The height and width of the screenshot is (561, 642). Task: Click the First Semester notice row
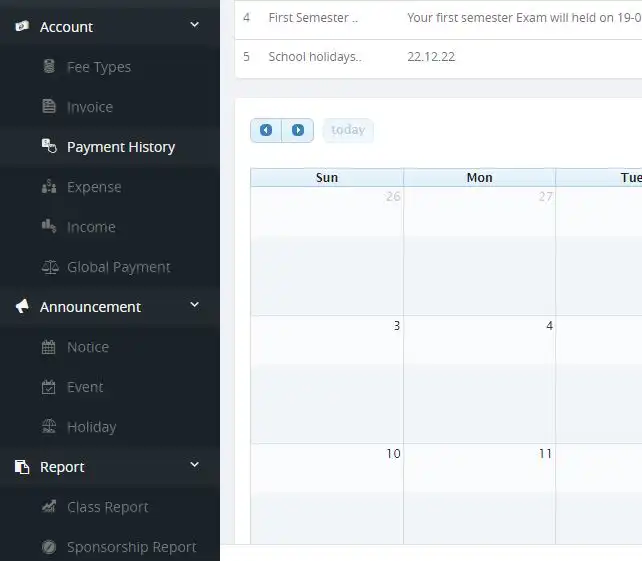click(313, 18)
